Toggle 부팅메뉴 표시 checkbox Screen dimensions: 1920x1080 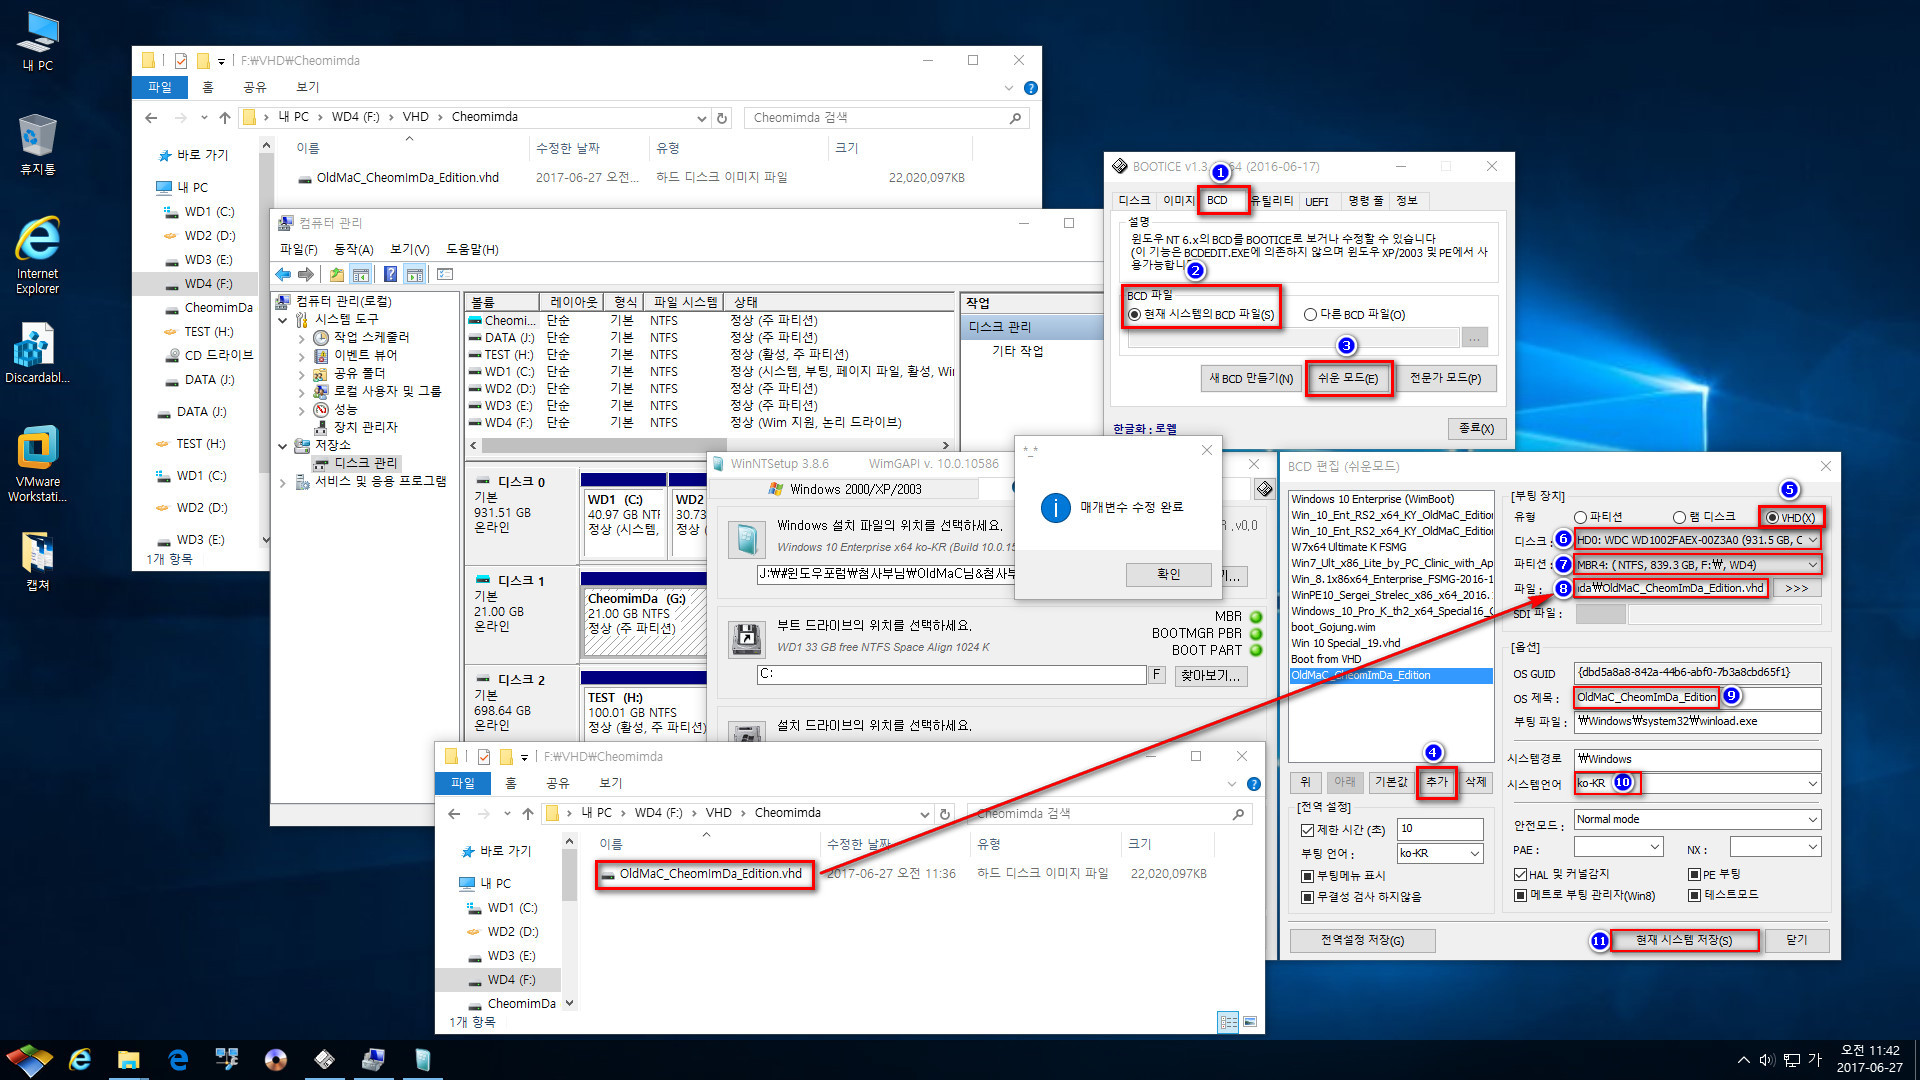pyautogui.click(x=1307, y=876)
